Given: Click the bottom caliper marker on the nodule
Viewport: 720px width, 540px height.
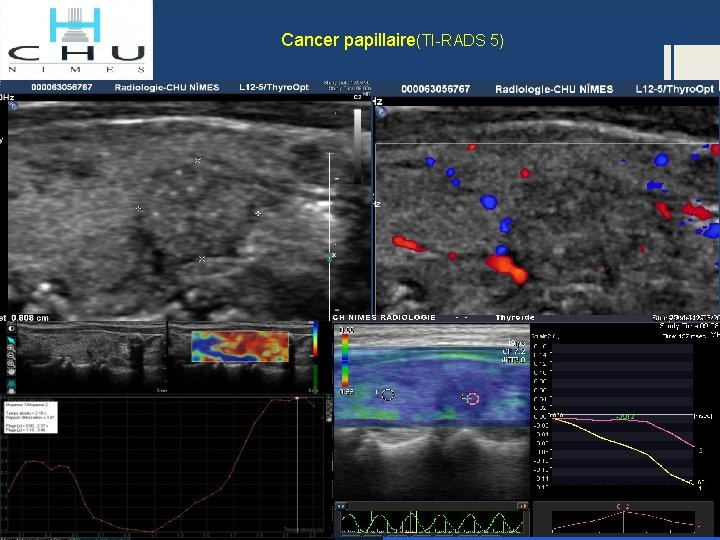Looking at the screenshot, I should coord(202,259).
